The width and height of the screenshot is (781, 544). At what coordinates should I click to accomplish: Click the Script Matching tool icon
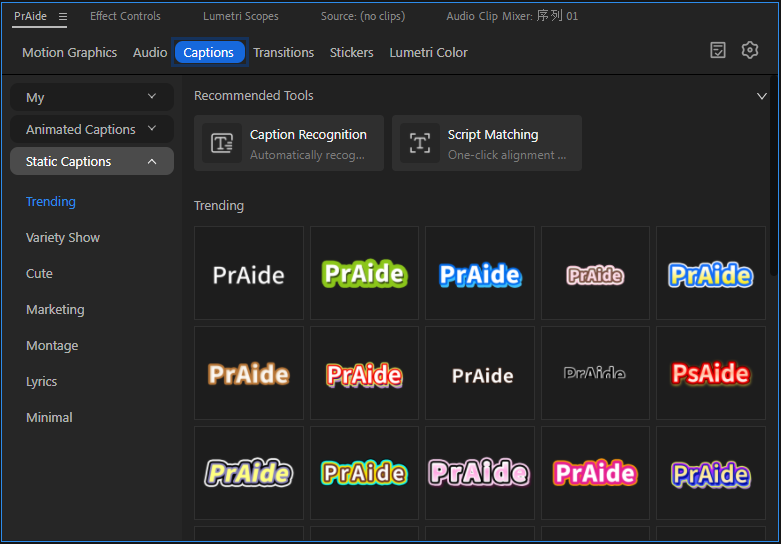419,143
